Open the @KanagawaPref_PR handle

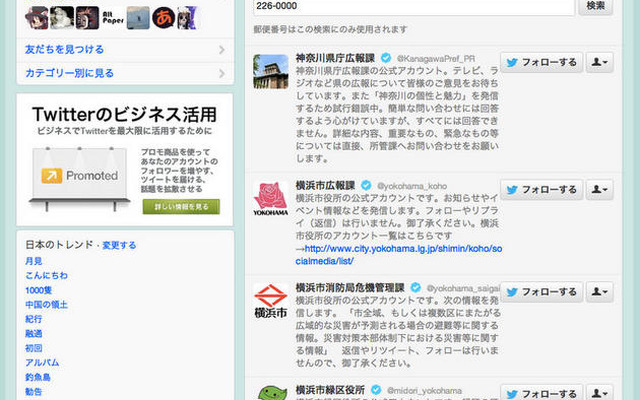coord(436,59)
